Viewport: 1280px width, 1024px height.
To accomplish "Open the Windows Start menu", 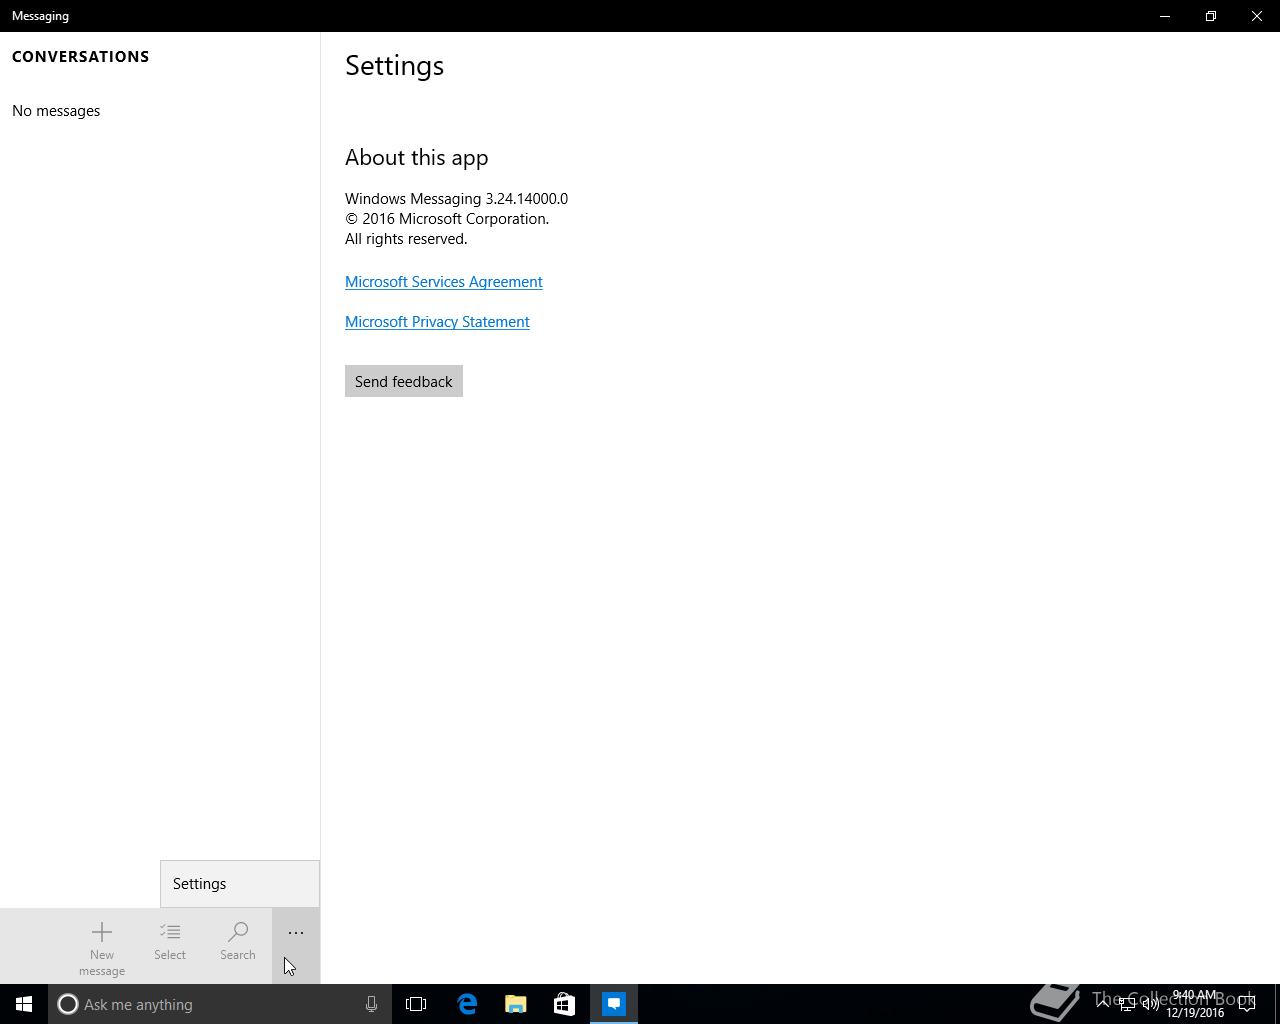I will 24,1004.
